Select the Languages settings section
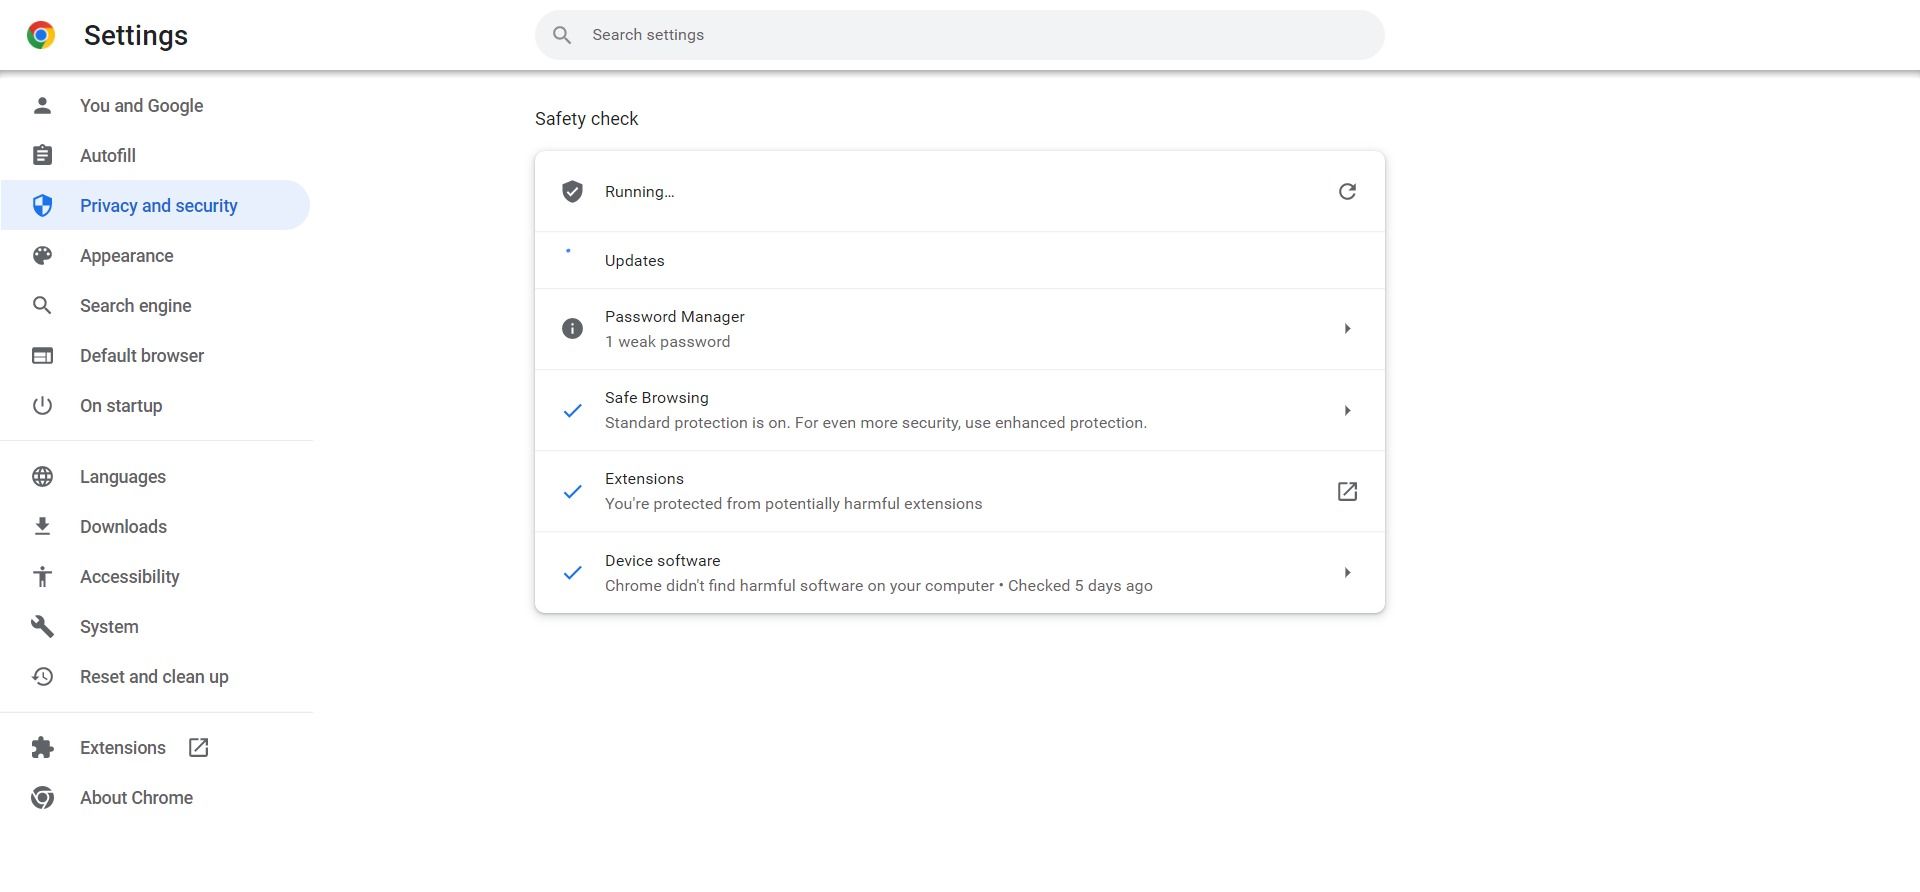 [123, 477]
